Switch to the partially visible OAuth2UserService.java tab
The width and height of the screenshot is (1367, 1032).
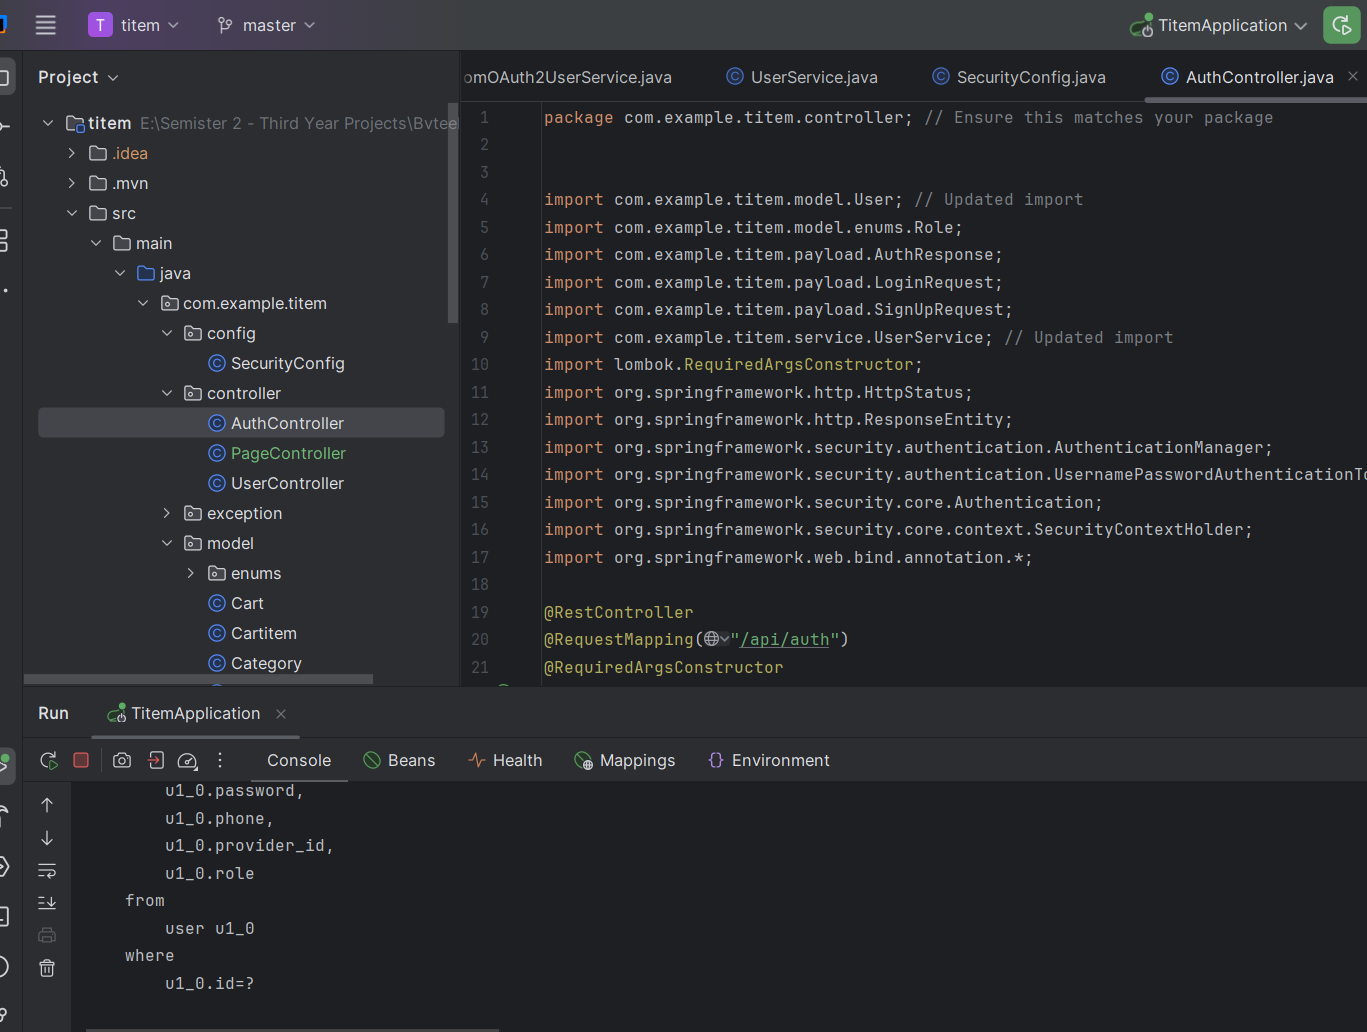[568, 77]
